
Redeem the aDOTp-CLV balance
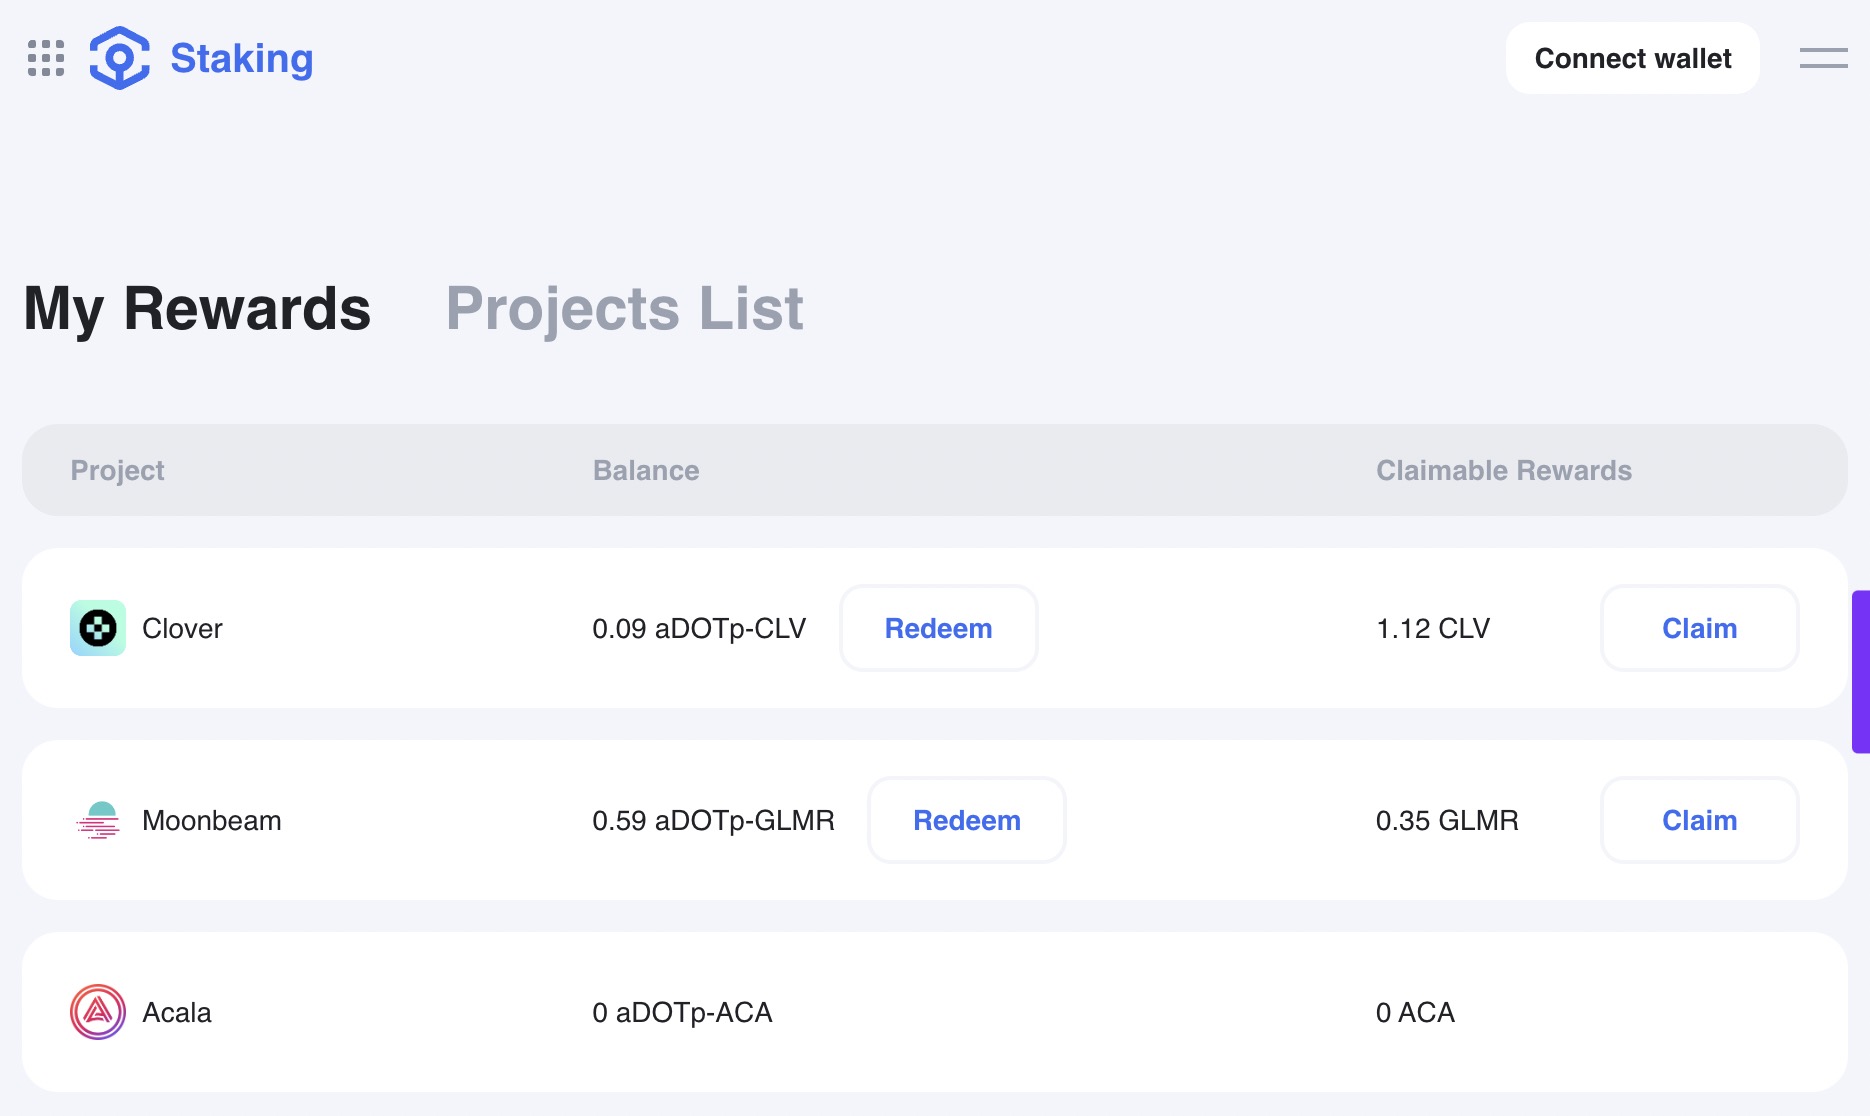(939, 628)
